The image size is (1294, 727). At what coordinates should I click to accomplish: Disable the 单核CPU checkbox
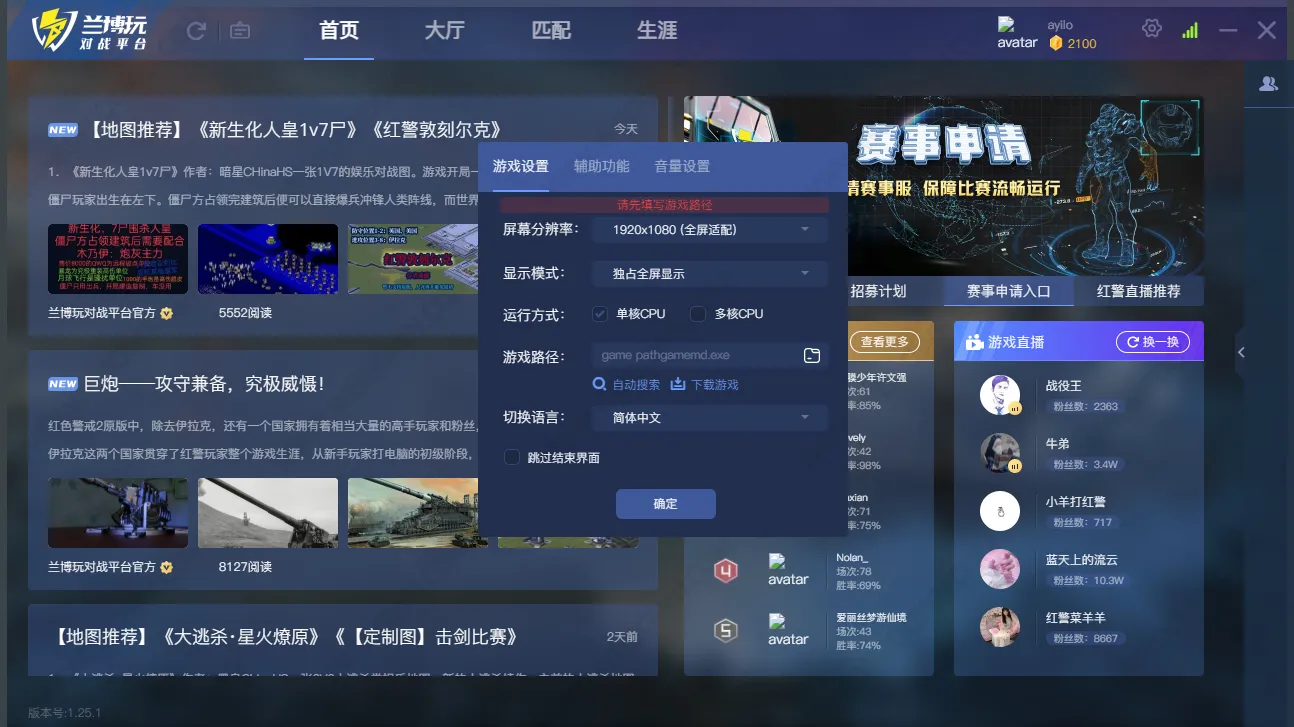click(x=600, y=314)
